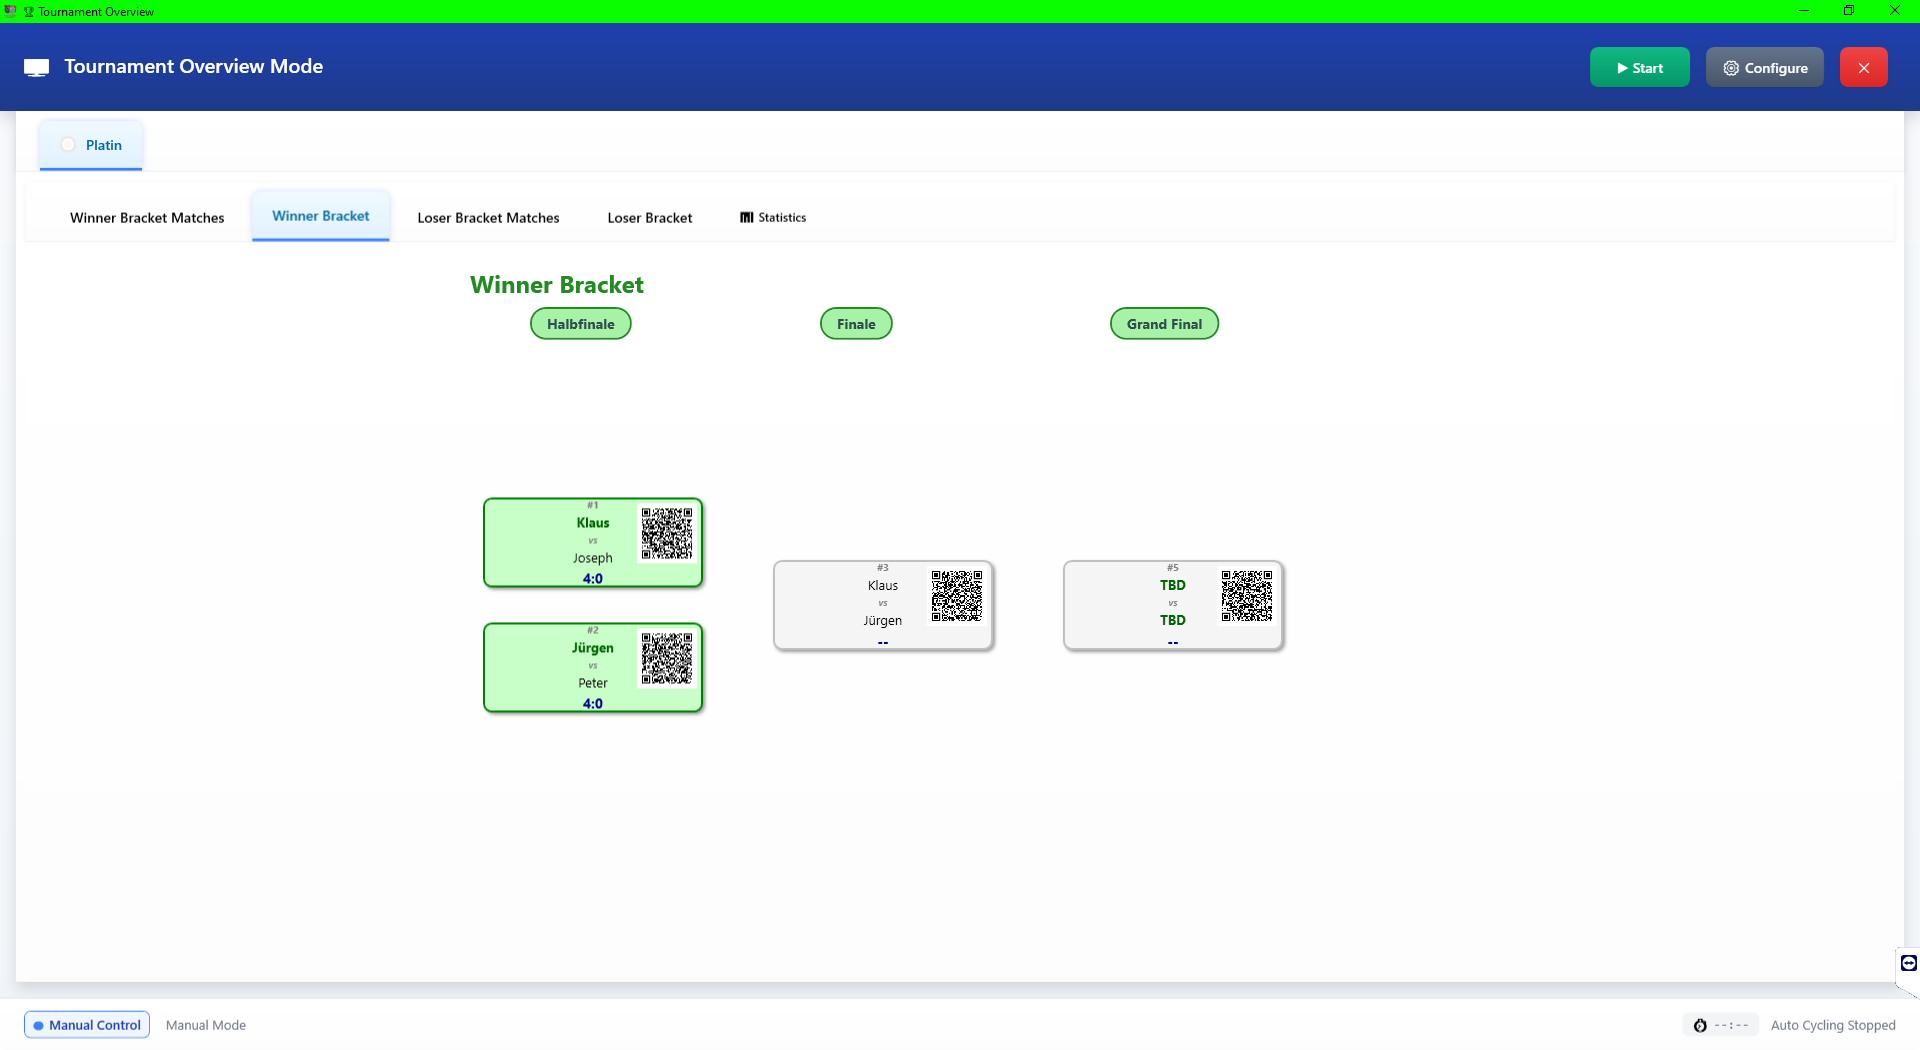Open the Statistics tab
This screenshot has height=1050, width=1920.
click(772, 217)
